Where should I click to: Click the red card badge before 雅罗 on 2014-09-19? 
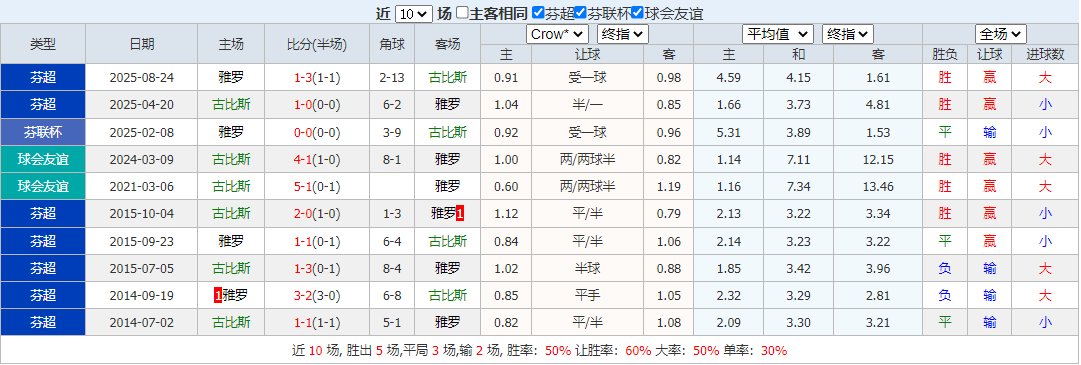[218, 295]
